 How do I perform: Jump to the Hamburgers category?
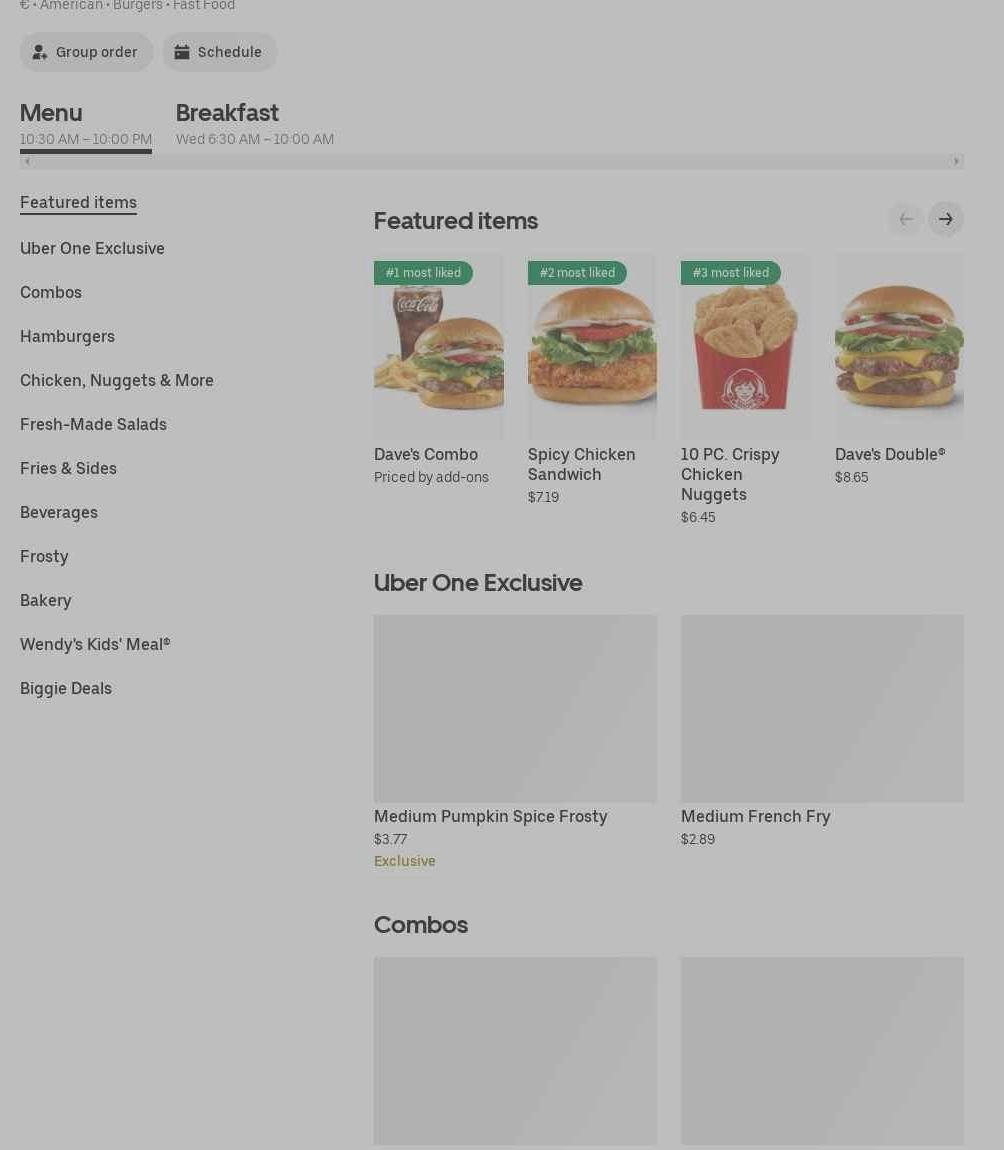[x=67, y=336]
